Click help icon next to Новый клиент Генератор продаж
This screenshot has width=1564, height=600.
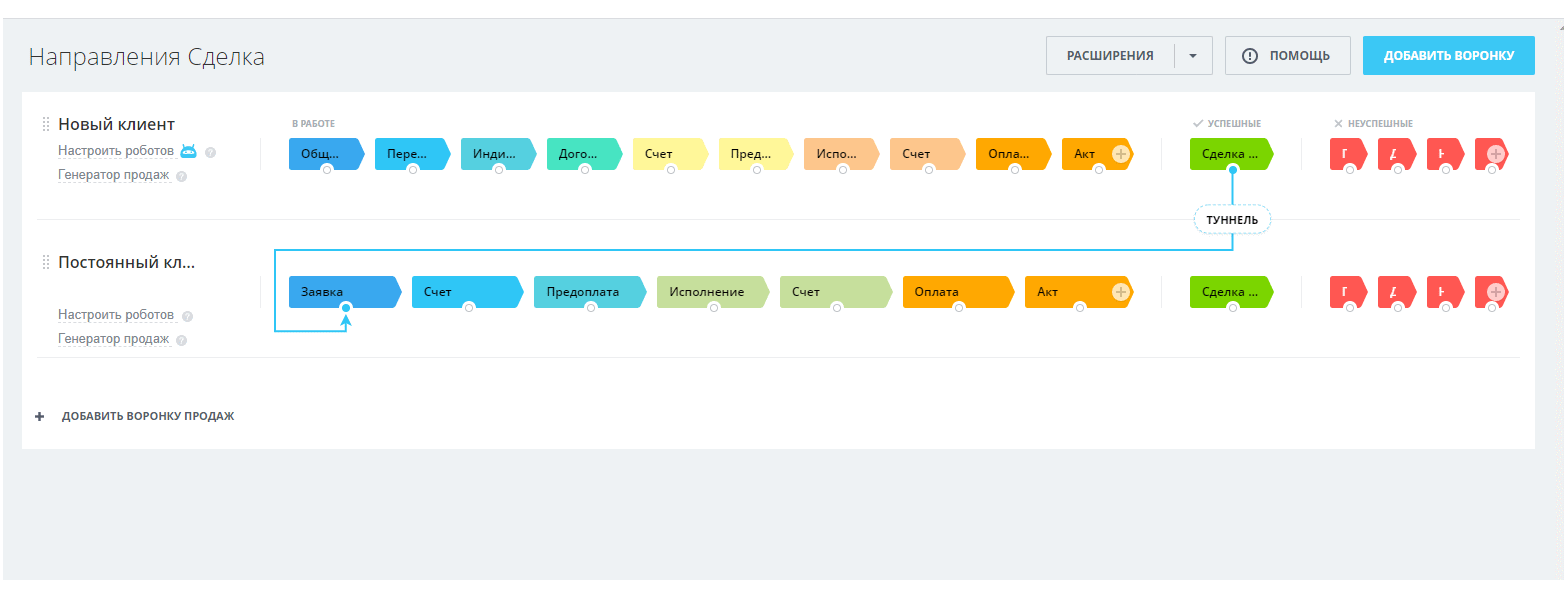[181, 176]
